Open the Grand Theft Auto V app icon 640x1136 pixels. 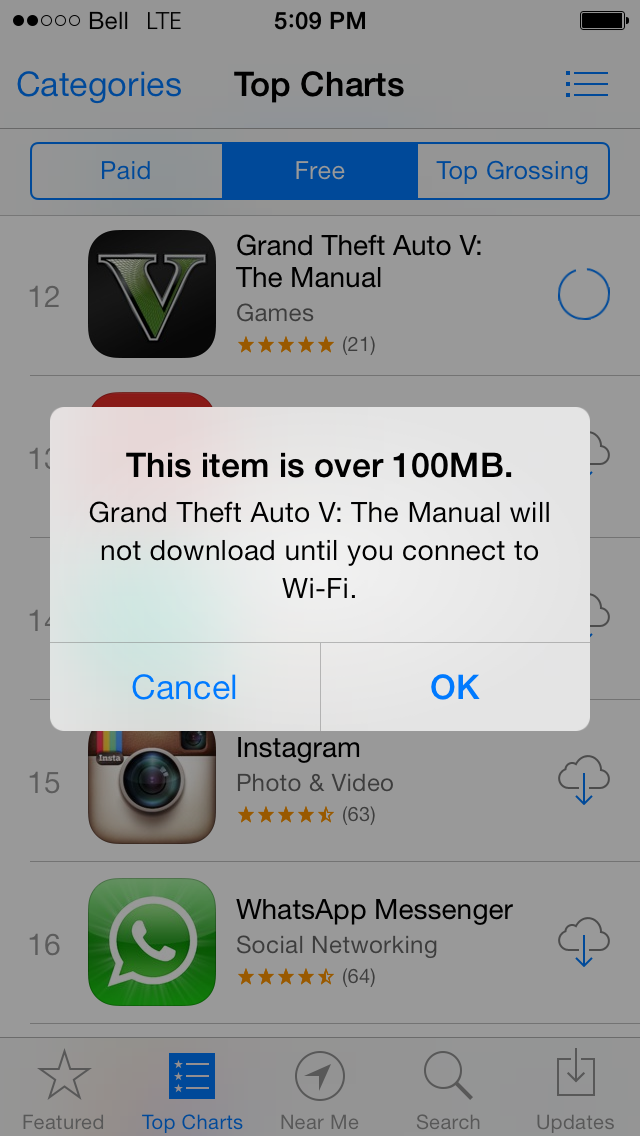[x=151, y=294]
